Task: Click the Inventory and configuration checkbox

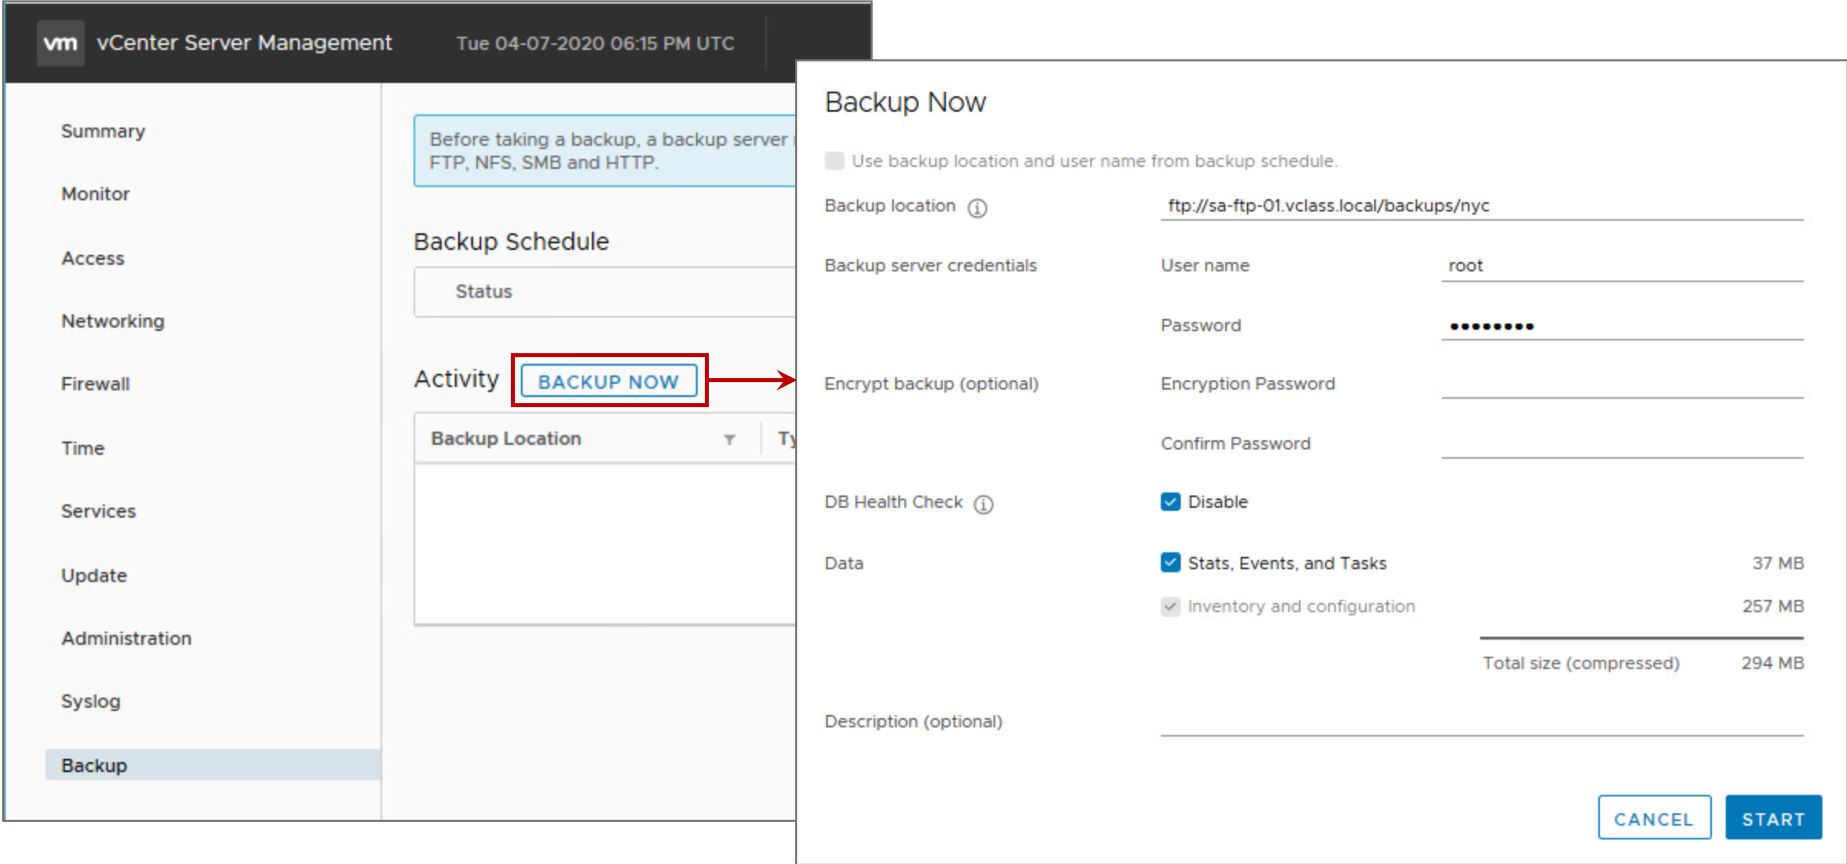Action: coord(1170,606)
